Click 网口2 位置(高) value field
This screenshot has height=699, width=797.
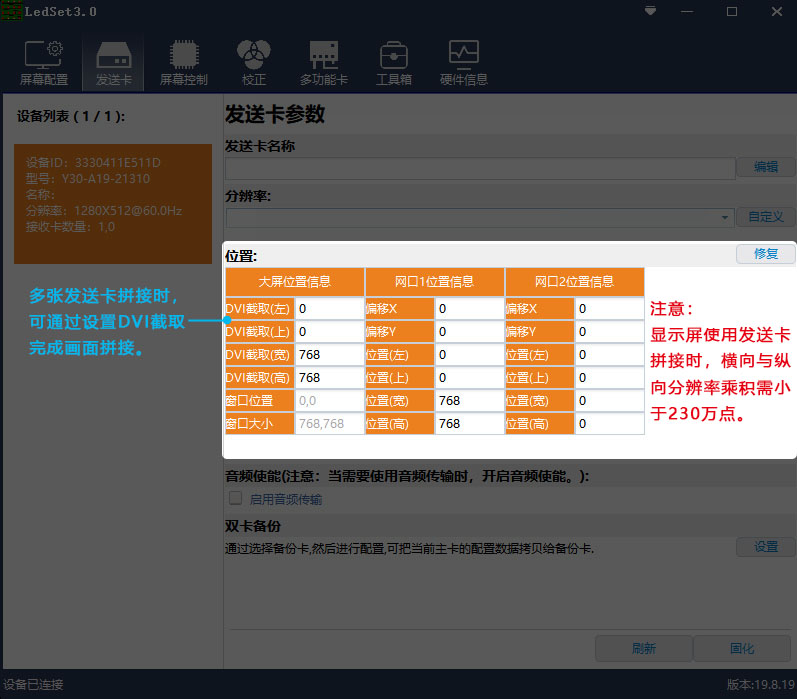(x=609, y=424)
